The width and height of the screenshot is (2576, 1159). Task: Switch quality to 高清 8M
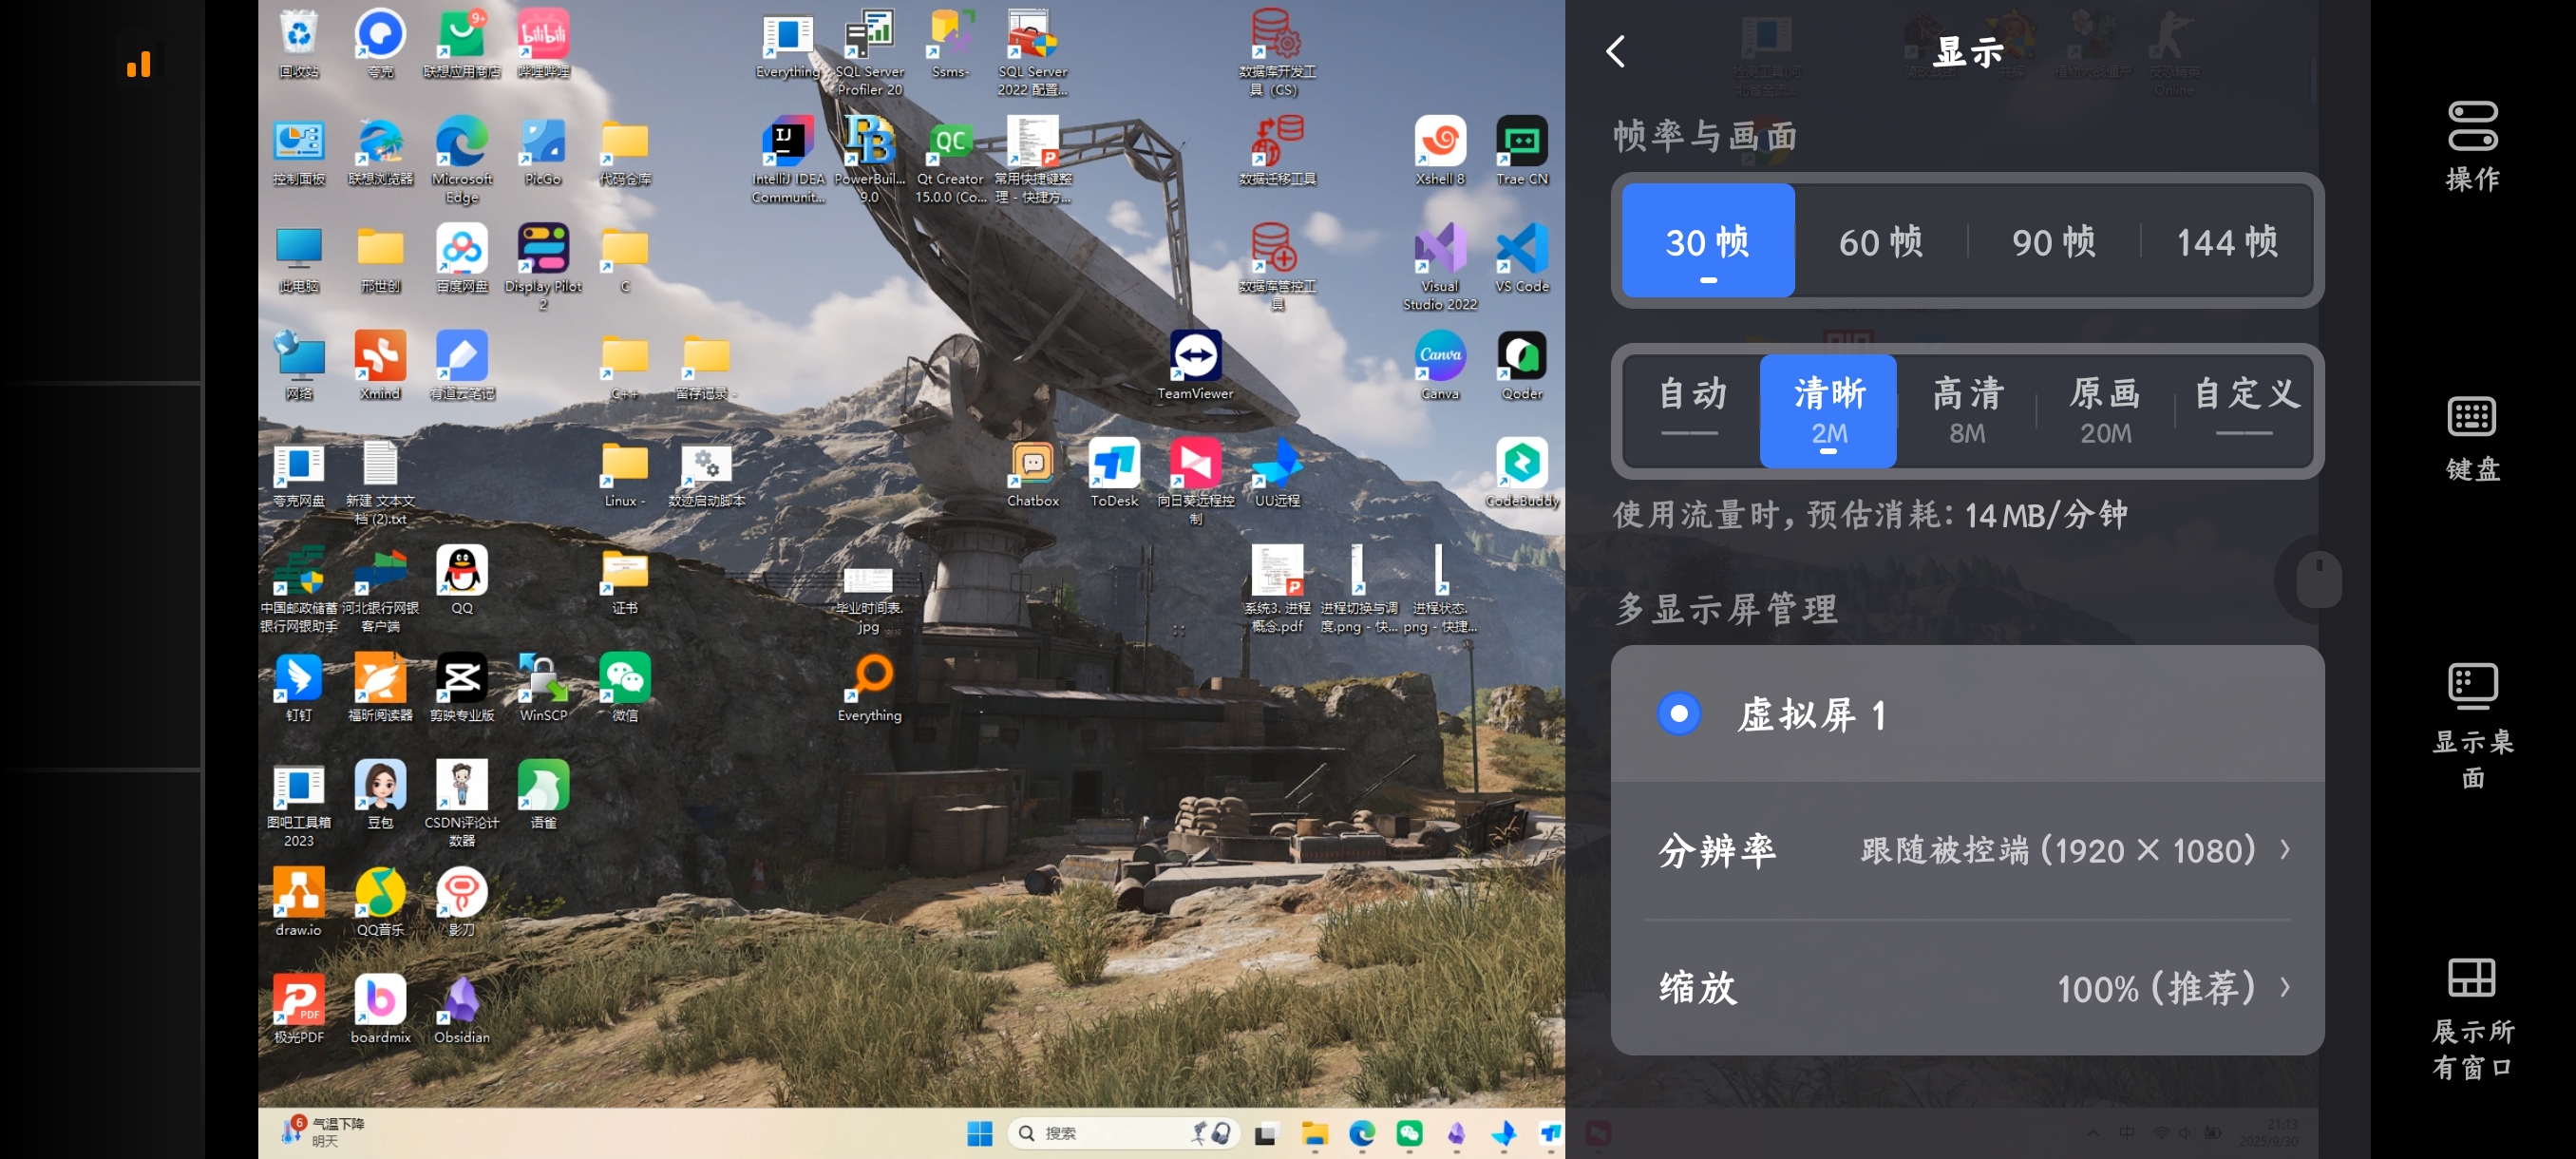tap(1966, 410)
